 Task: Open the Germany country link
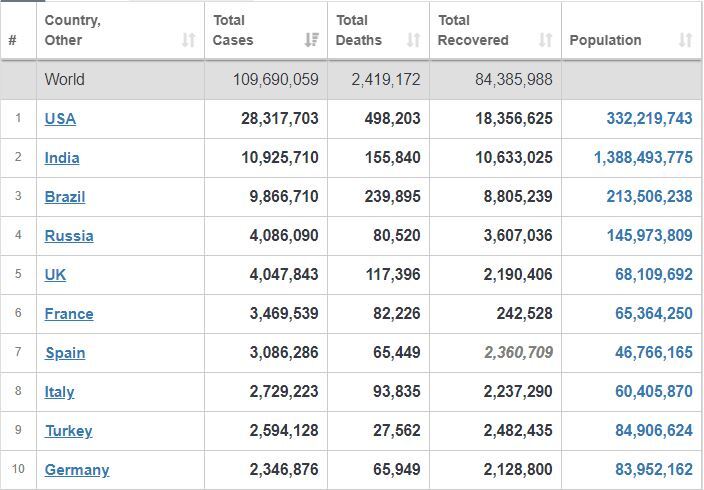click(x=77, y=470)
